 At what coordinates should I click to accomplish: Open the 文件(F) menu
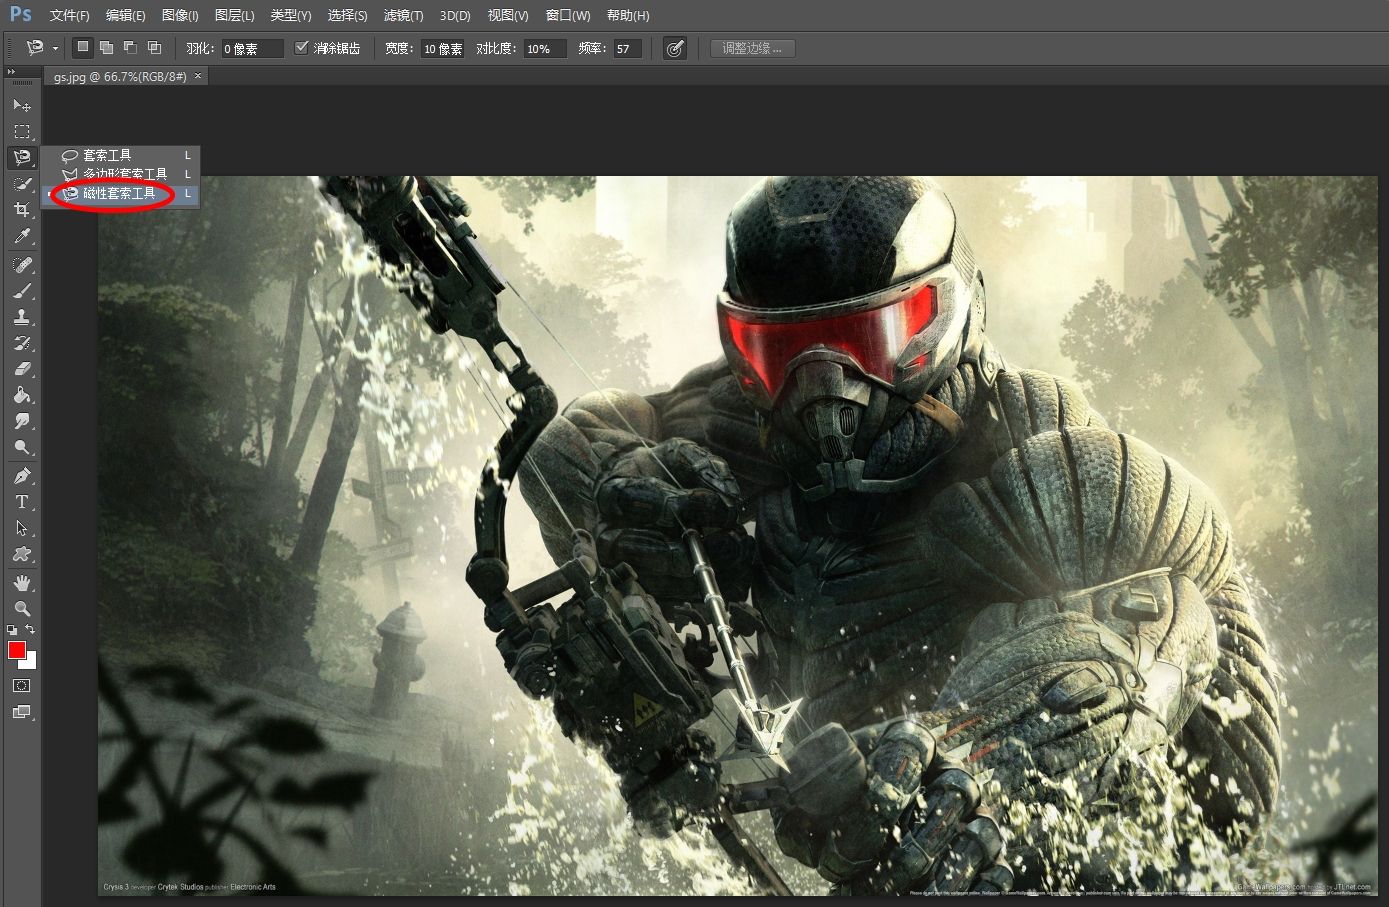click(69, 15)
